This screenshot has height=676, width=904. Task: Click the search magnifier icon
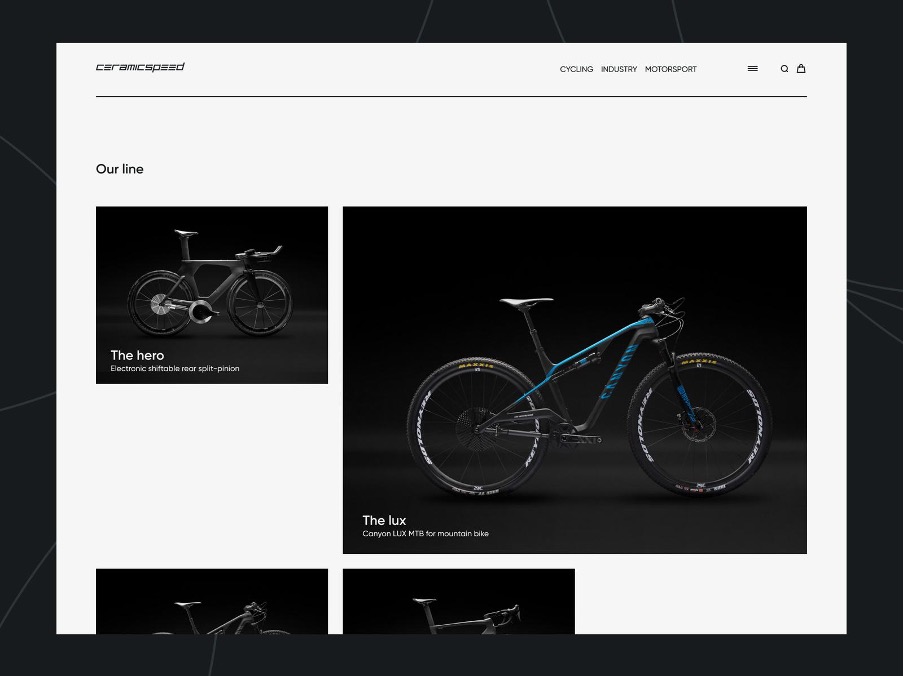(784, 69)
